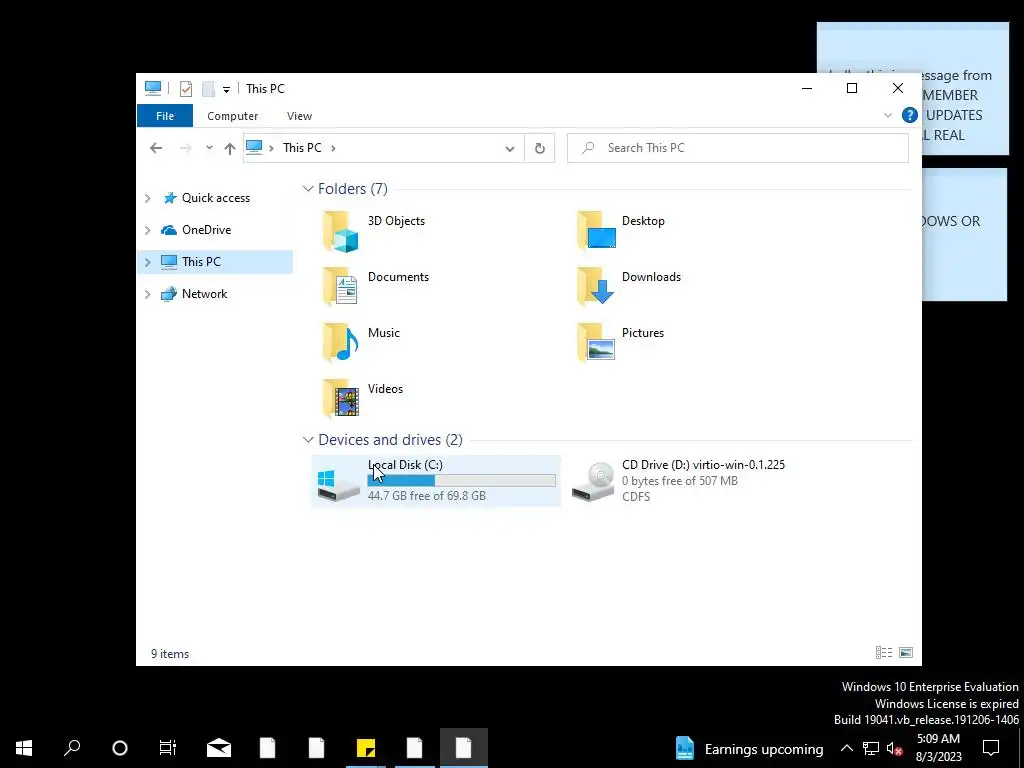Open Cortana circle on taskbar

pos(120,748)
